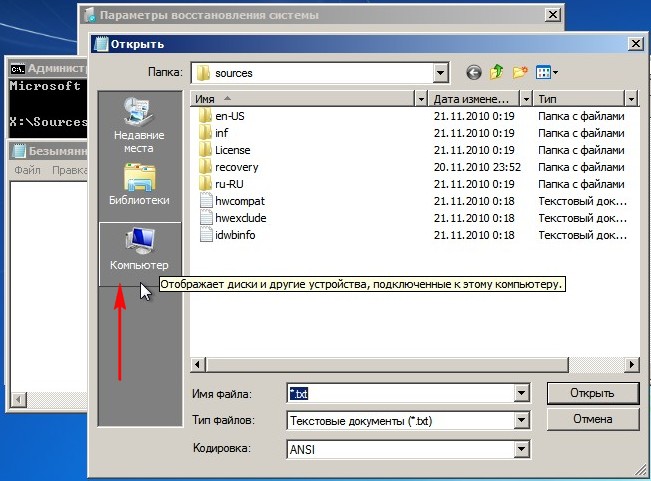Click the Имя файла input field
Viewport: 651px width, 481px height.
400,394
